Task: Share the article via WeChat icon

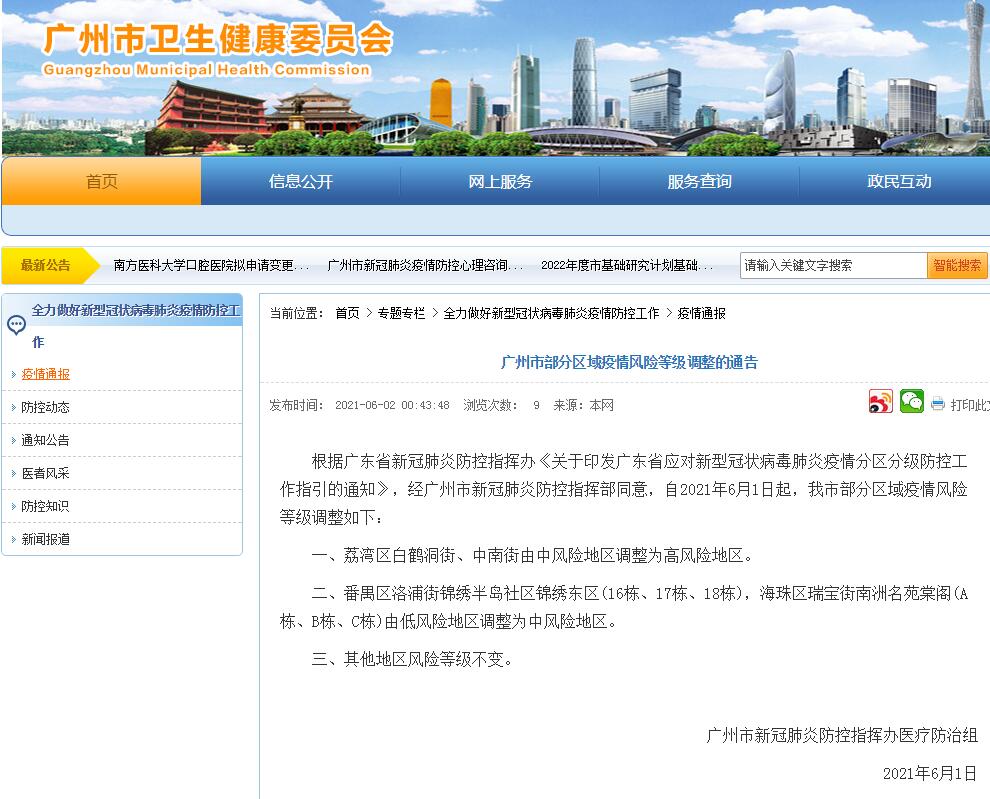Action: click(911, 402)
